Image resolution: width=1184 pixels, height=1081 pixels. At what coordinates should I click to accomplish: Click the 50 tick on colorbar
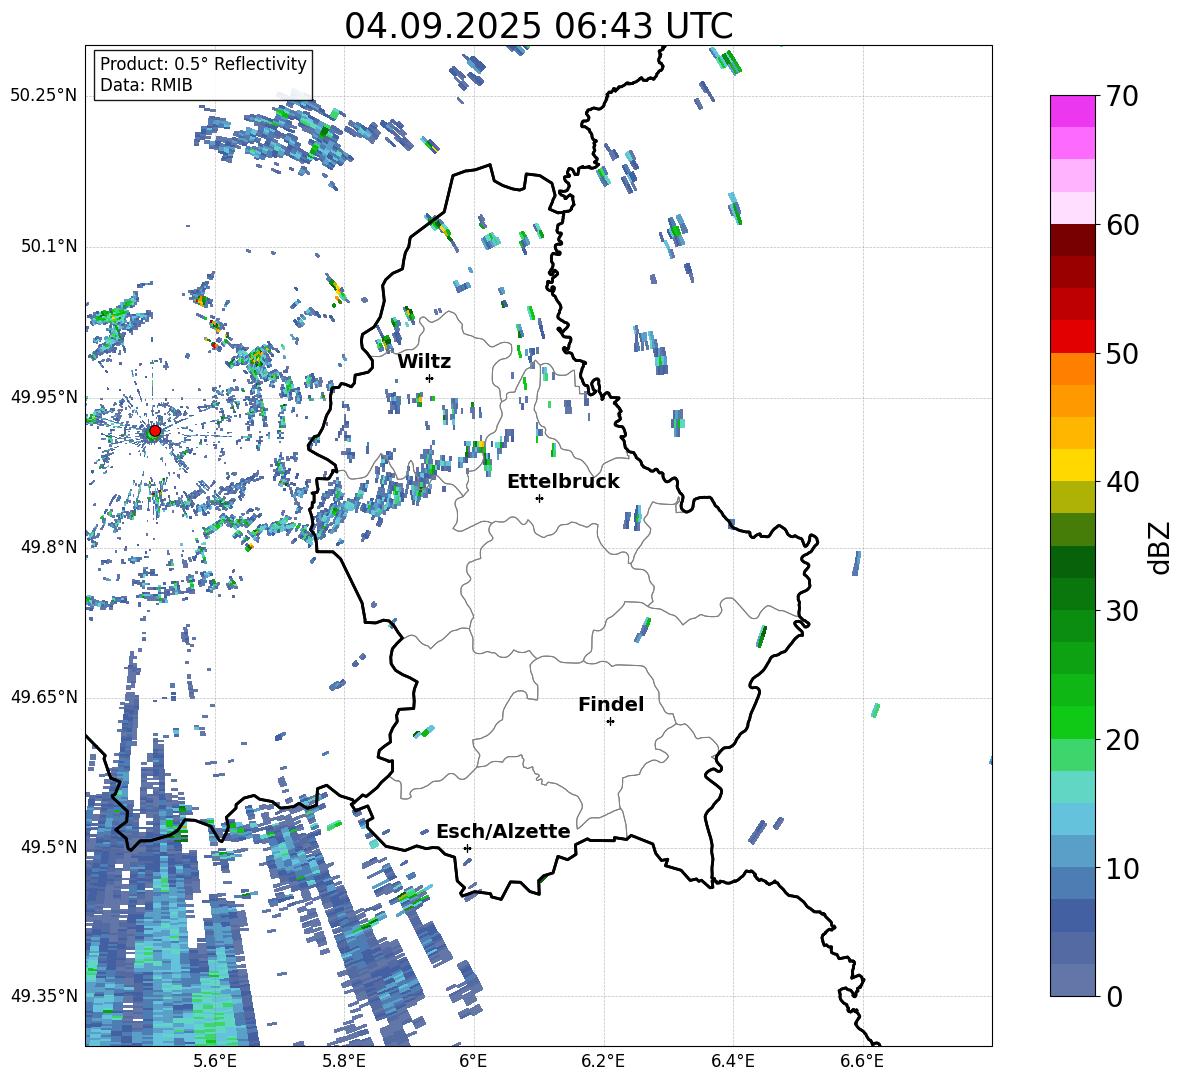pyautogui.click(x=1122, y=353)
